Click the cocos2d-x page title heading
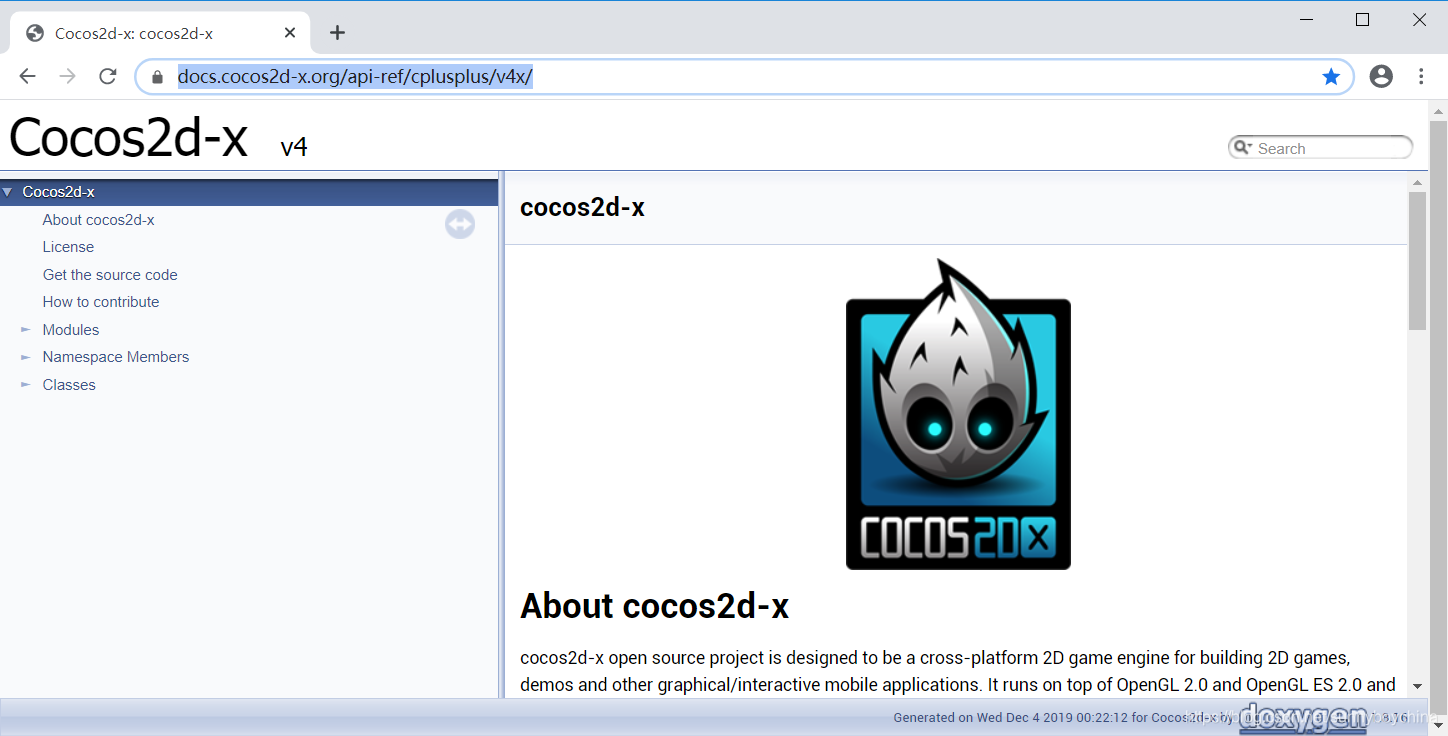 coord(582,208)
